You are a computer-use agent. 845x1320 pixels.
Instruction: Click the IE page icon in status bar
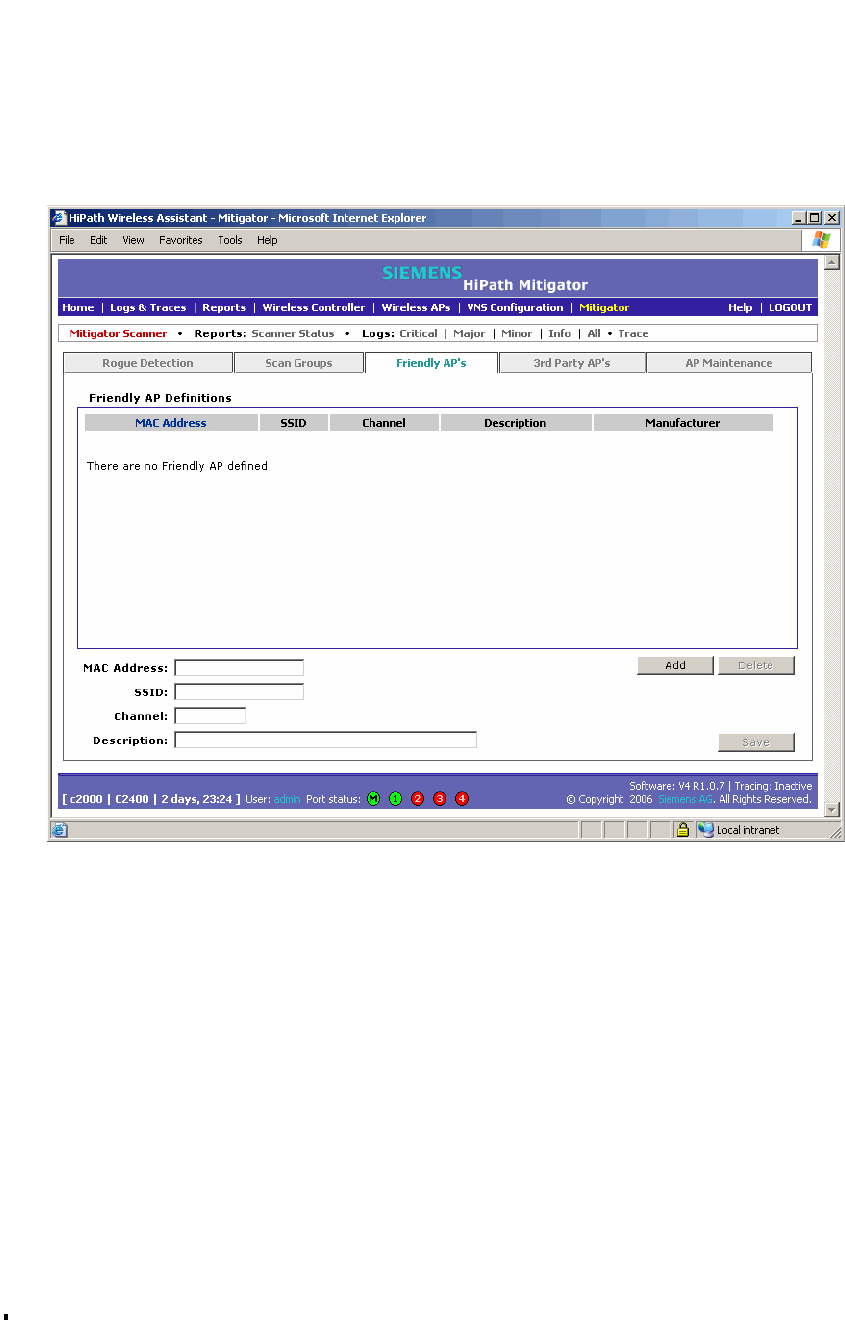pyautogui.click(x=59, y=829)
